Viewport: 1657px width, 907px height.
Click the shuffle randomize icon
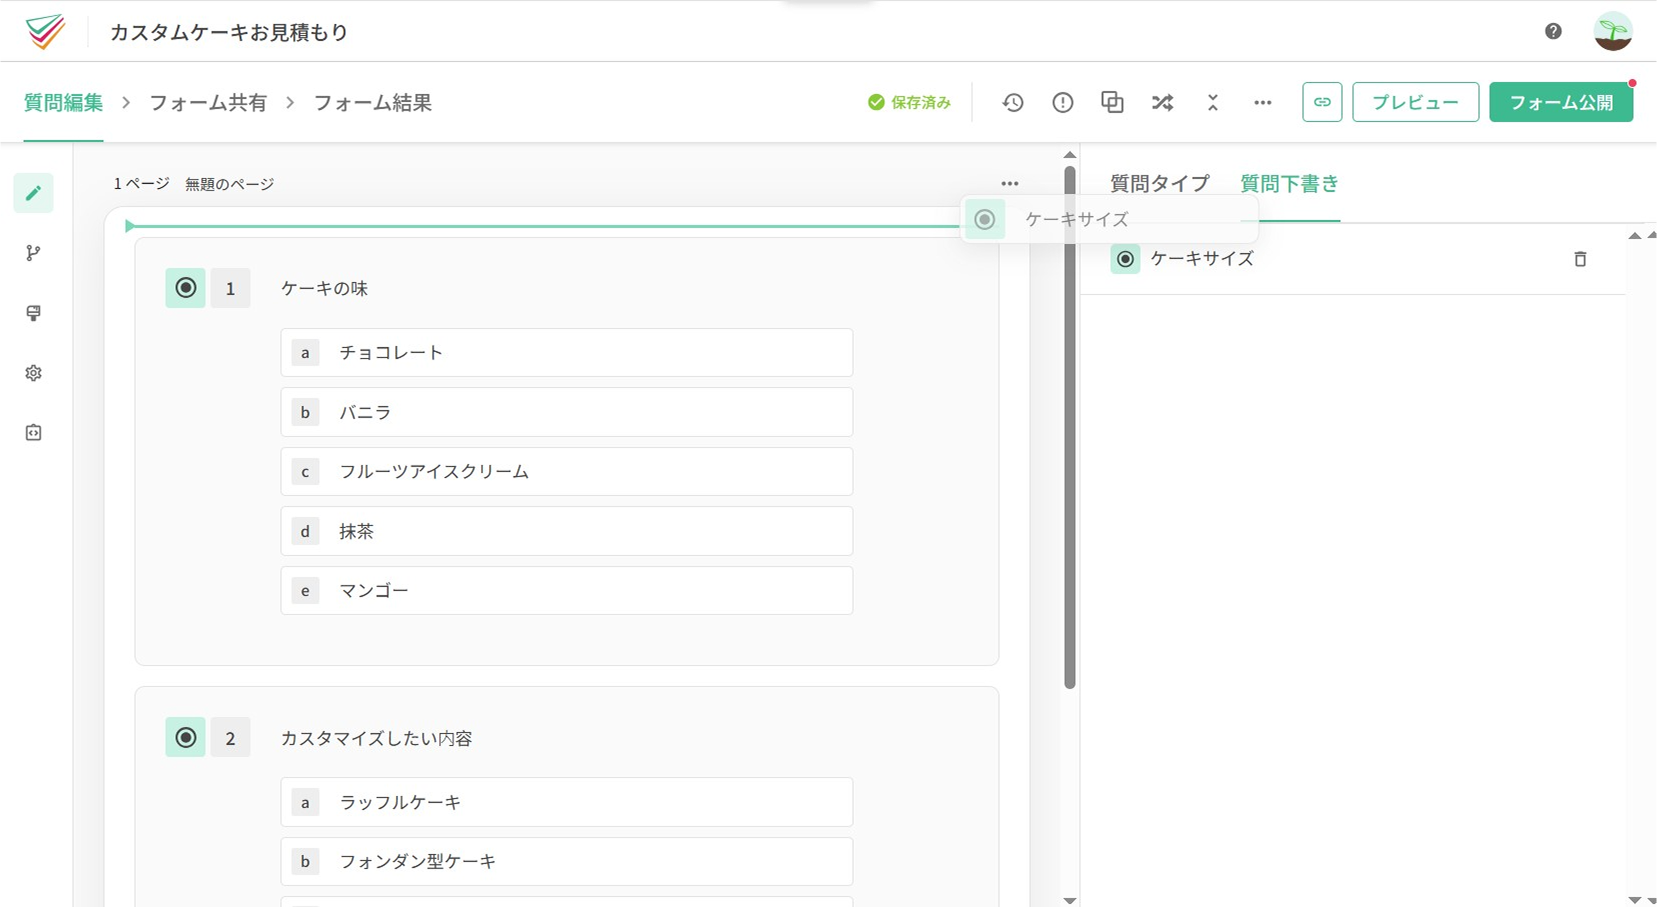[x=1162, y=102]
